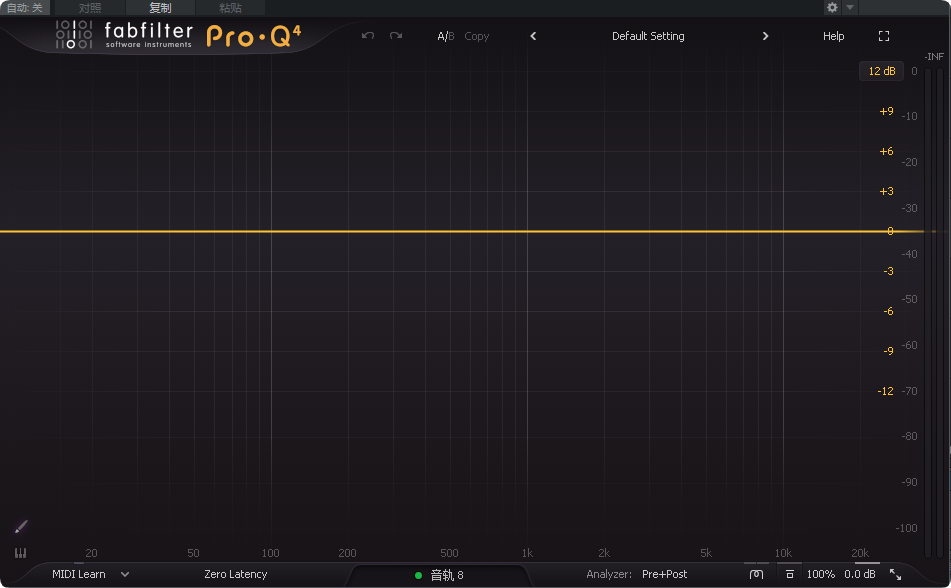Viewport: 951px width, 588px height.
Task: Enable MIDI Learn
Action: [x=79, y=574]
